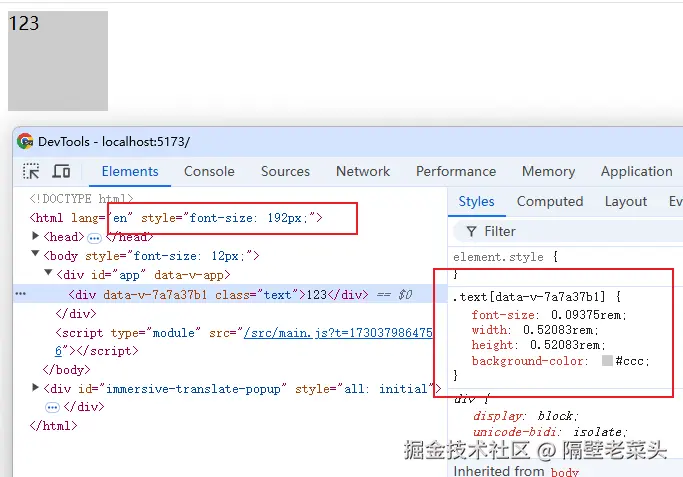Activate the inspect element picker icon
This screenshot has width=683, height=477.
[x=31, y=171]
